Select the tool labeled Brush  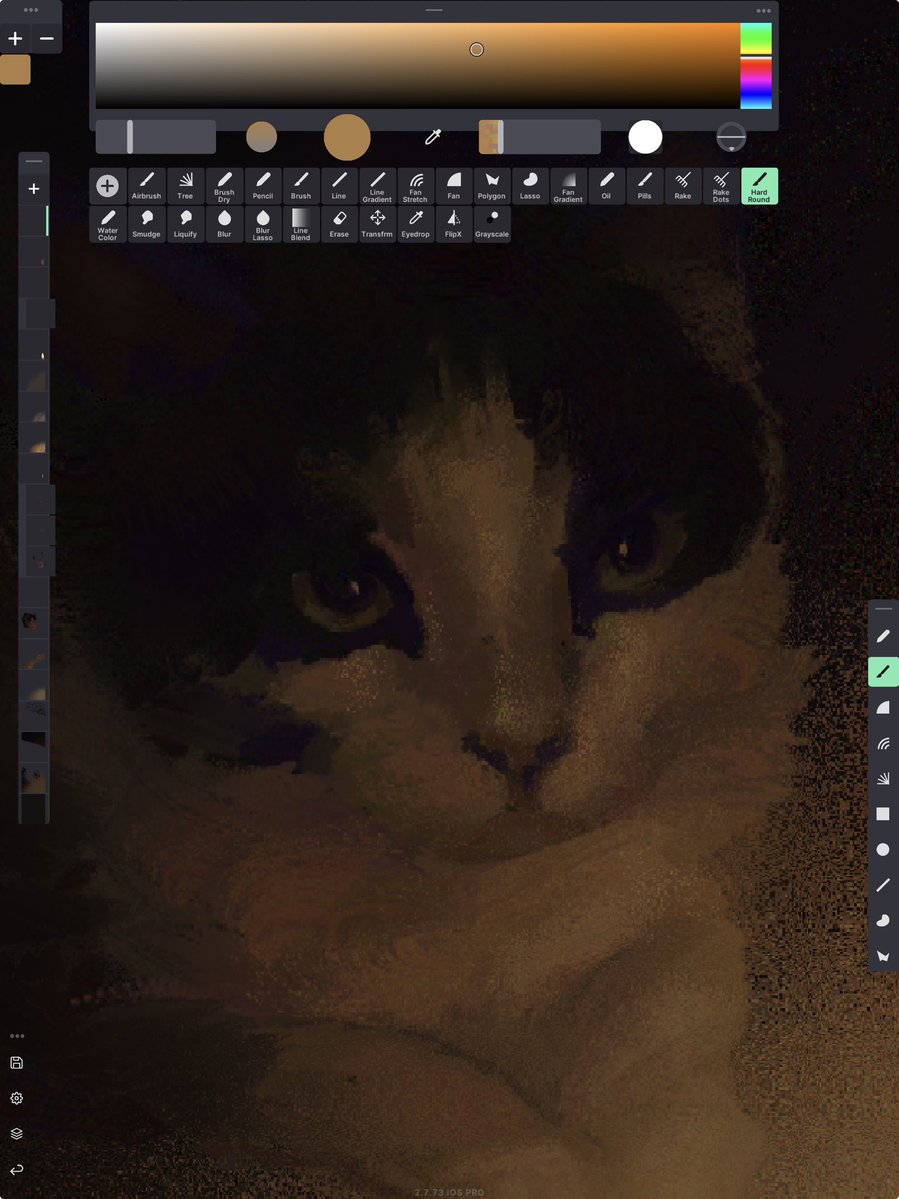(x=300, y=186)
